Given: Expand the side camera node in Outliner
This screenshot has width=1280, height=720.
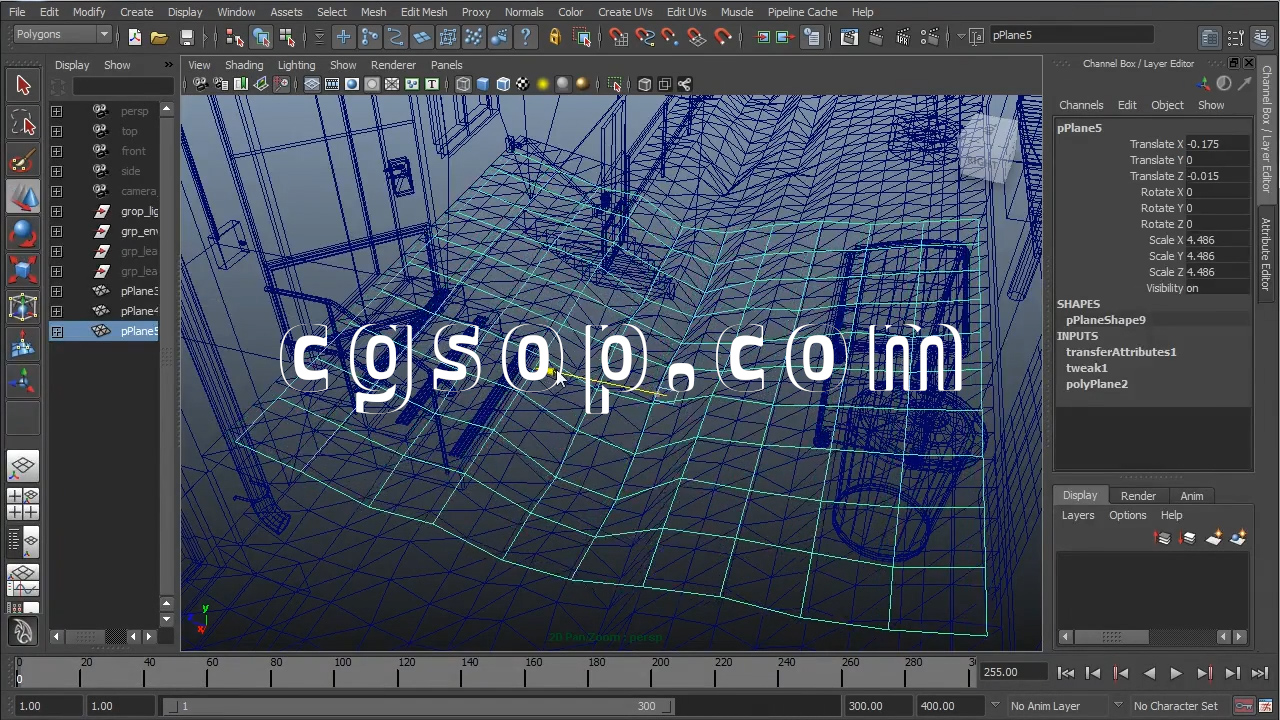Looking at the screenshot, I should click(56, 171).
